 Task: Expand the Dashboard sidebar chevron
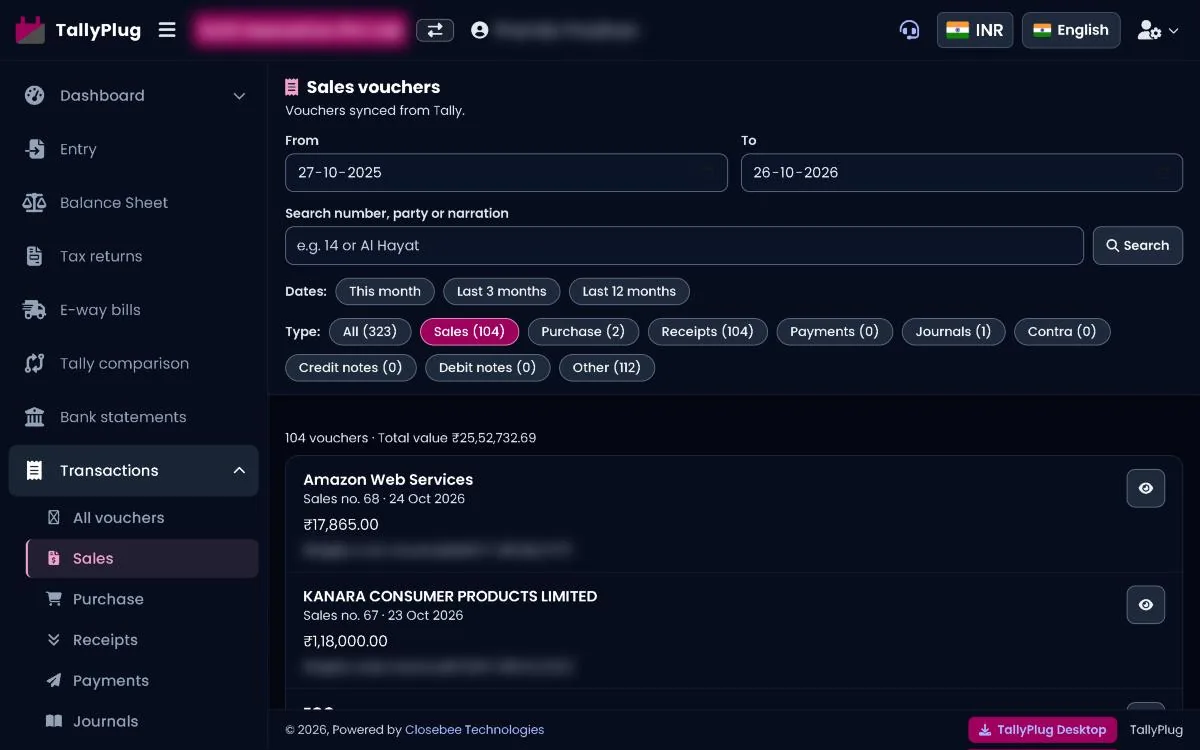click(x=239, y=96)
